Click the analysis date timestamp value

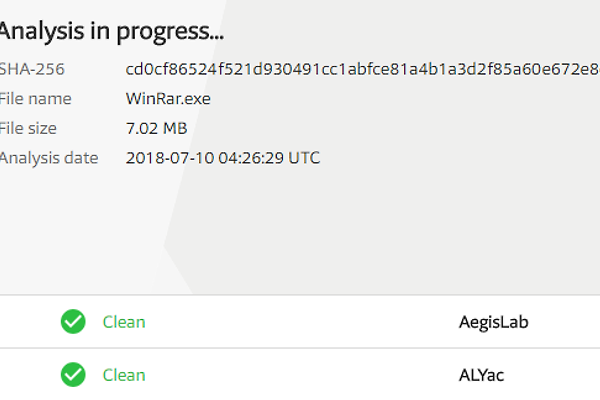[x=223, y=158]
